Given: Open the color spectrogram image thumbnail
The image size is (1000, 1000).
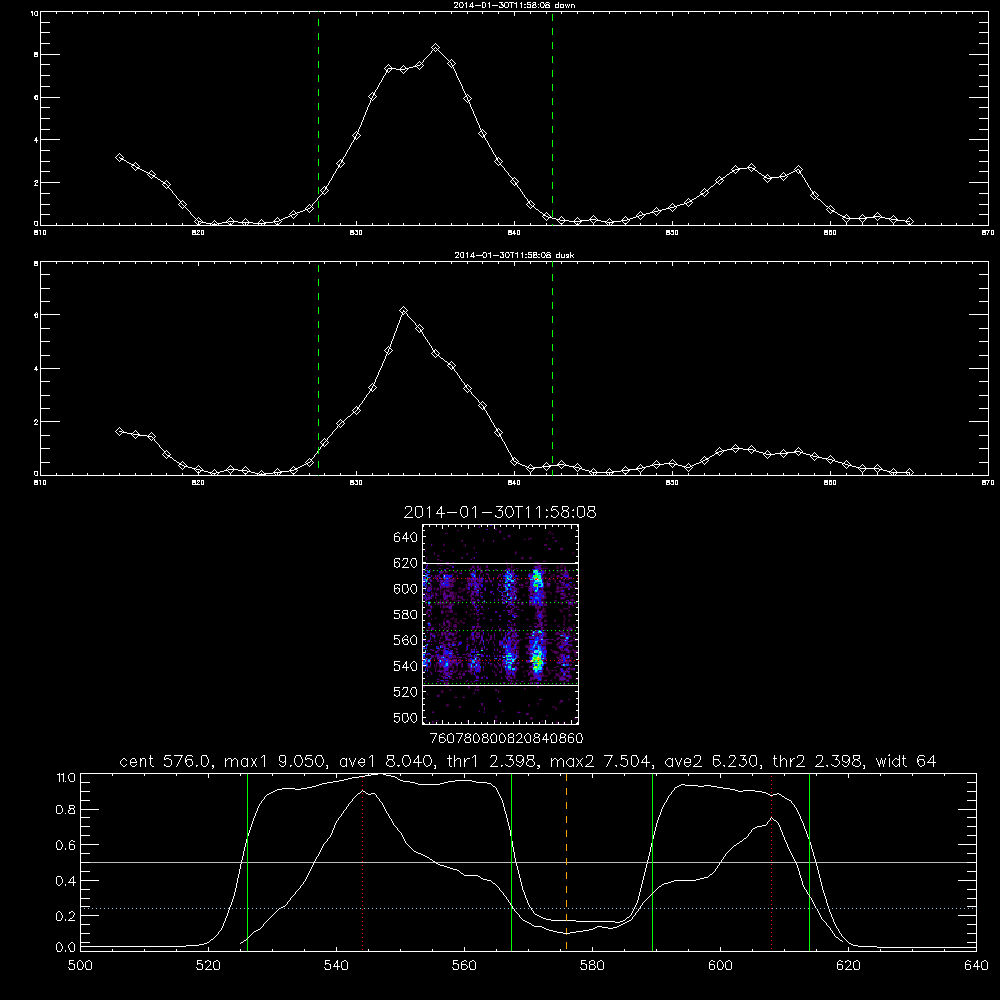Looking at the screenshot, I should 500,624.
